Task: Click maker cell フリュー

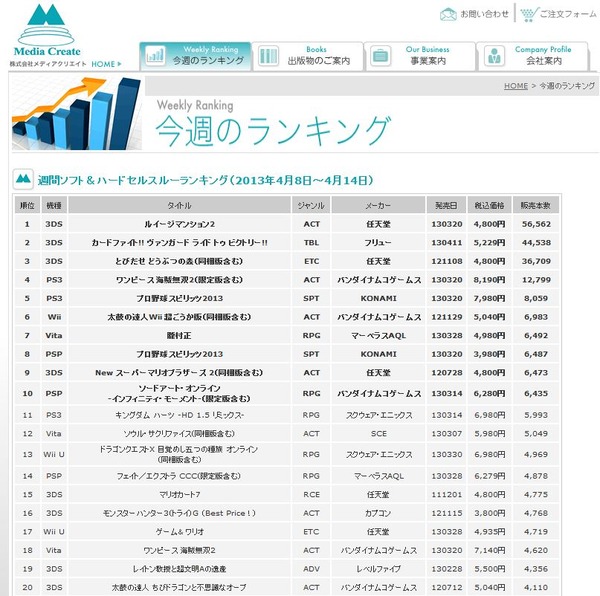Action: pyautogui.click(x=378, y=243)
